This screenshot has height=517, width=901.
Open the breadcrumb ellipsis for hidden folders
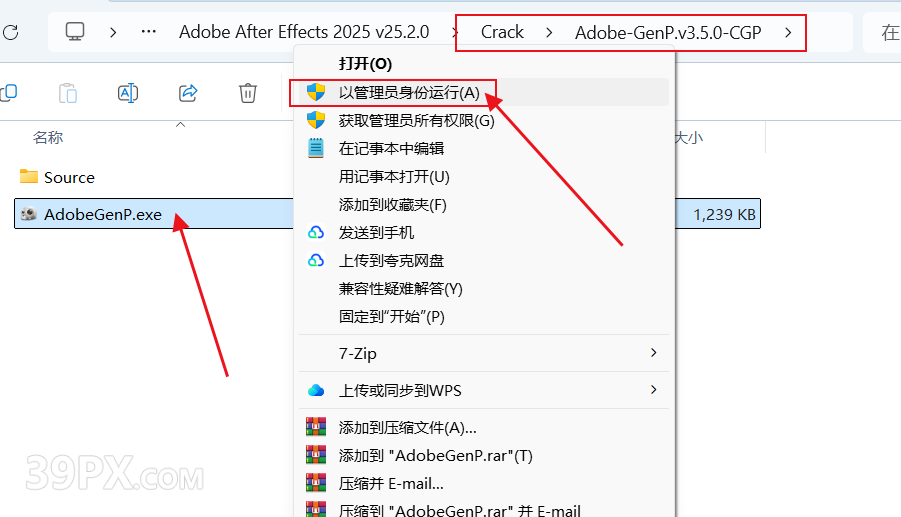pos(149,32)
